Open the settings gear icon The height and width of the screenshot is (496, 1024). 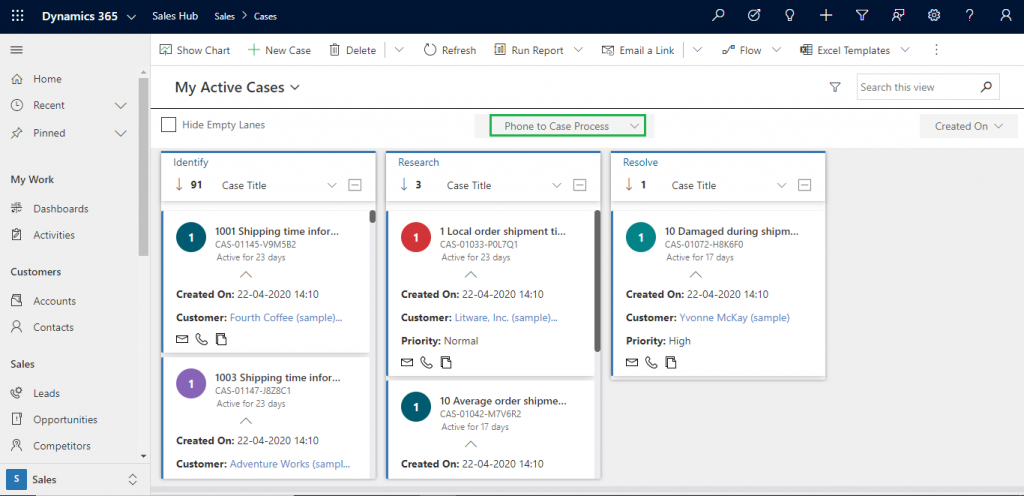coord(934,16)
